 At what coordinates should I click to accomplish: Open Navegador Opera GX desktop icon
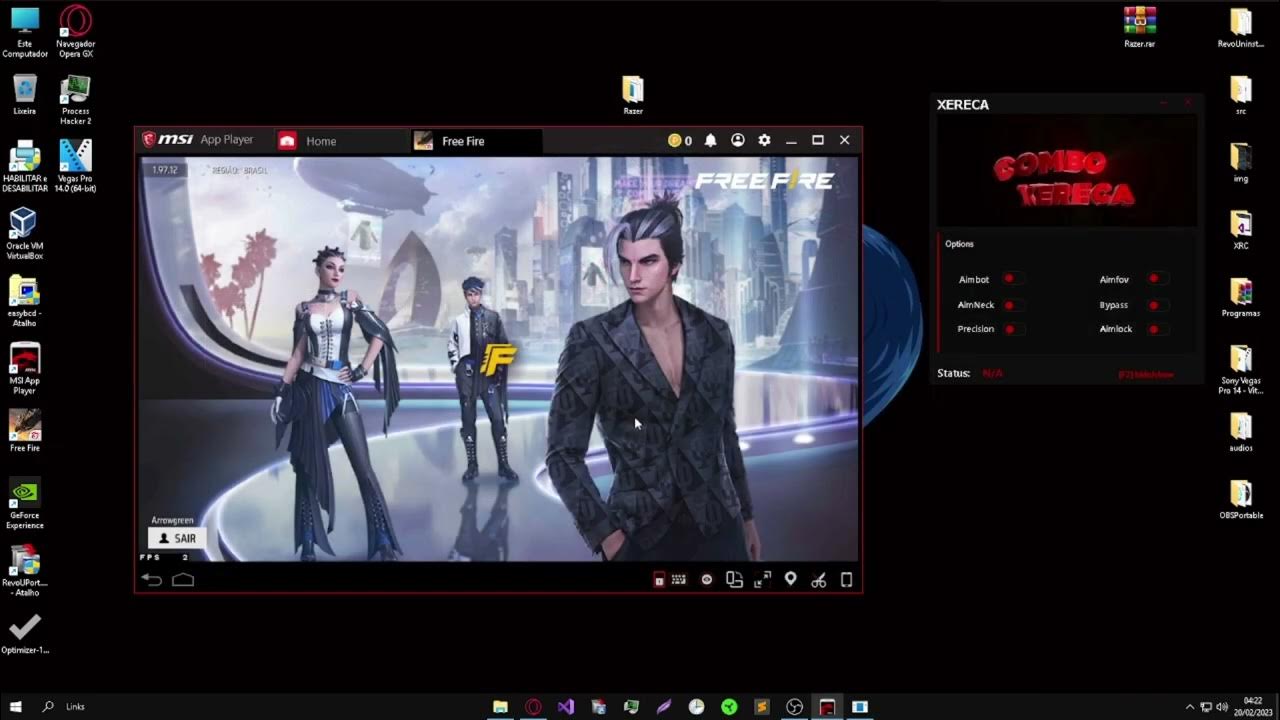tap(75, 32)
